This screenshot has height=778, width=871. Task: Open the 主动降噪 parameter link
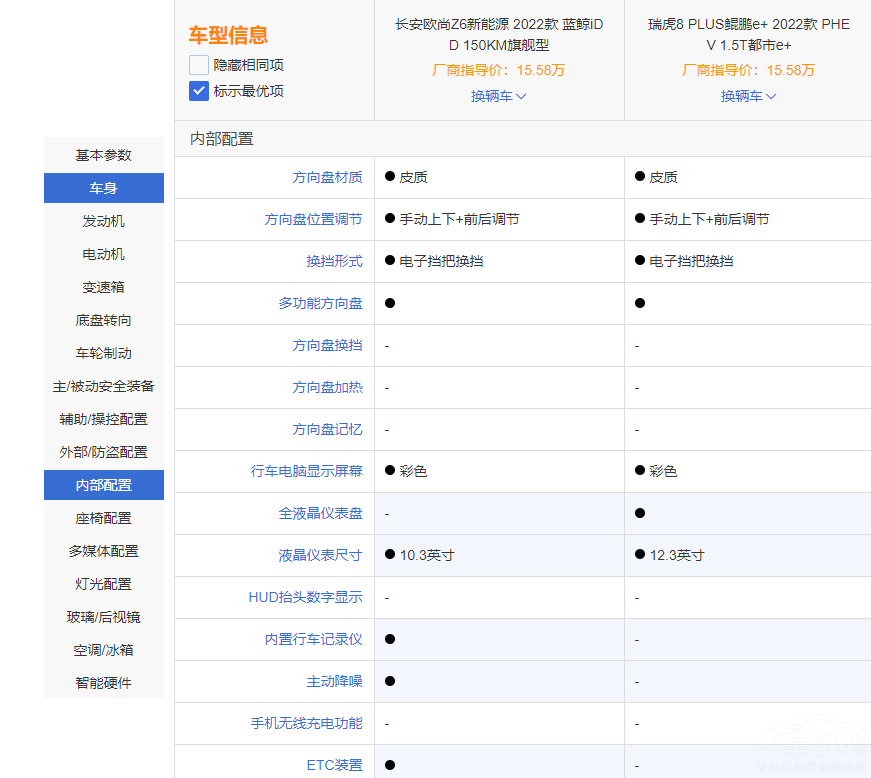click(x=334, y=681)
